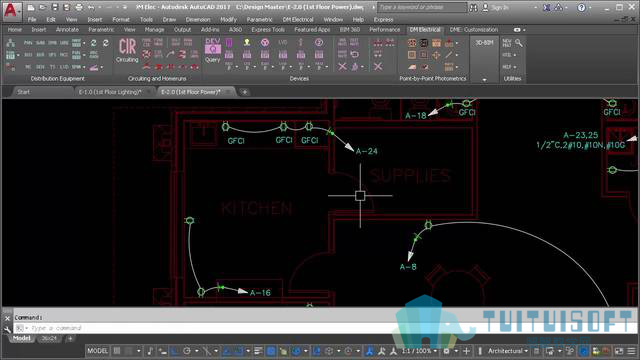Toggle hardware acceleration icon in status bar
The width and height of the screenshot is (640, 360).
584,351
